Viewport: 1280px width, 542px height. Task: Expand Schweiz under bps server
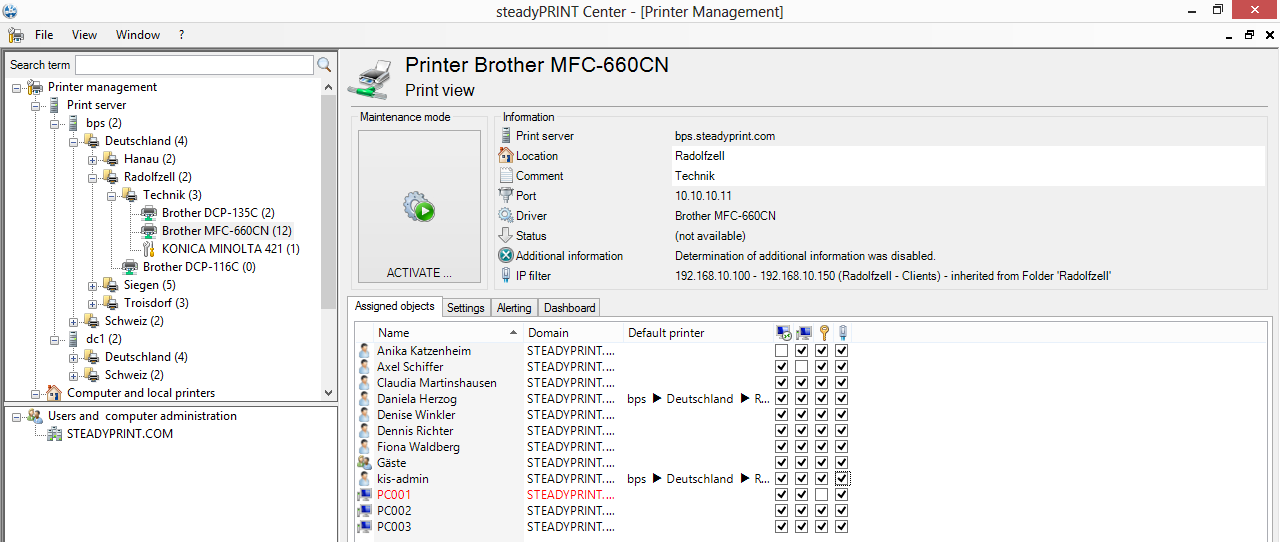click(73, 321)
